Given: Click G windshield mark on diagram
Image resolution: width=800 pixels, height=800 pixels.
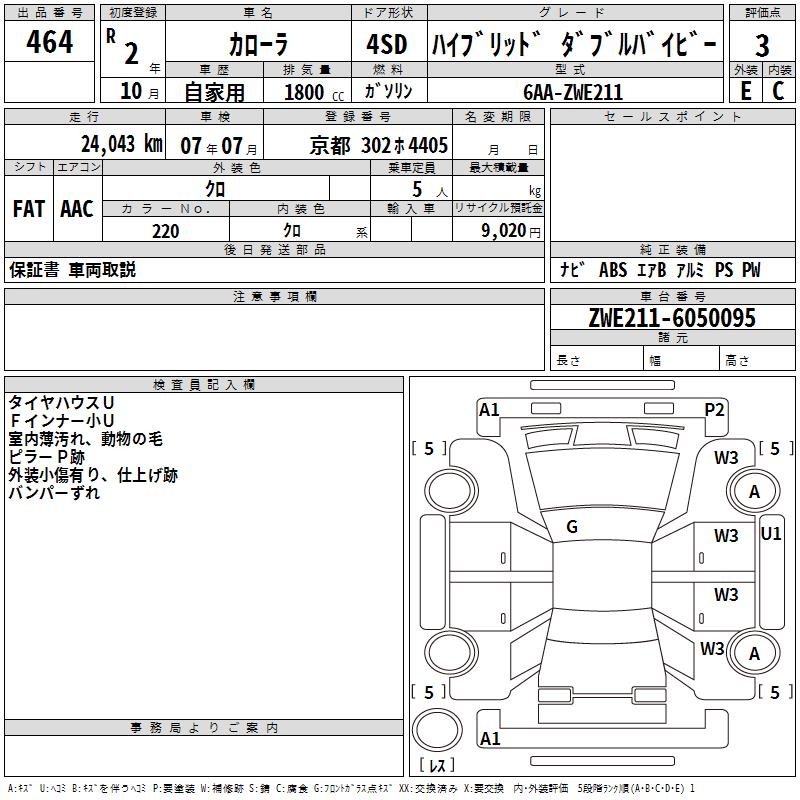Looking at the screenshot, I should click(572, 527).
